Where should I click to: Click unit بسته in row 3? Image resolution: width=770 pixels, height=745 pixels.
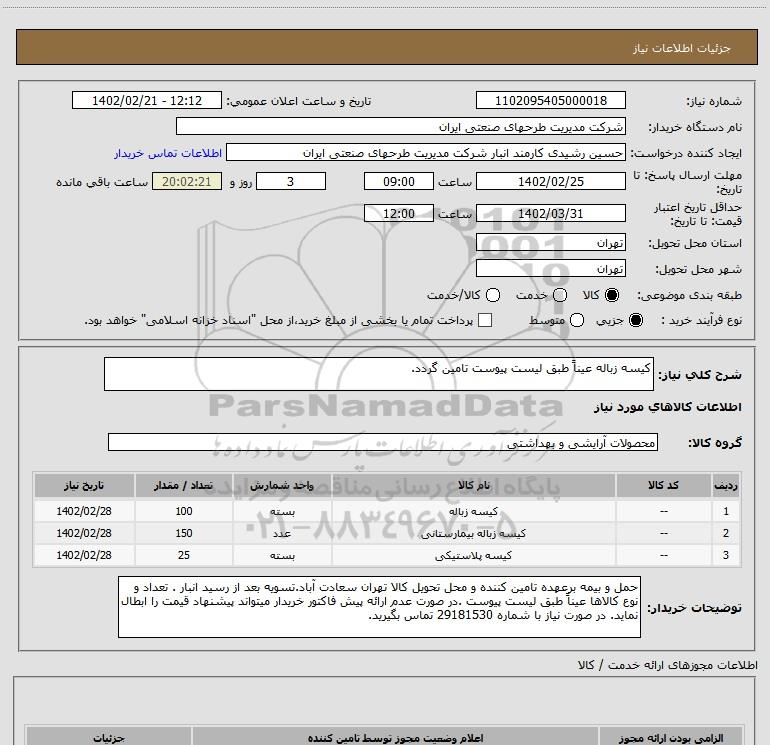[282, 555]
